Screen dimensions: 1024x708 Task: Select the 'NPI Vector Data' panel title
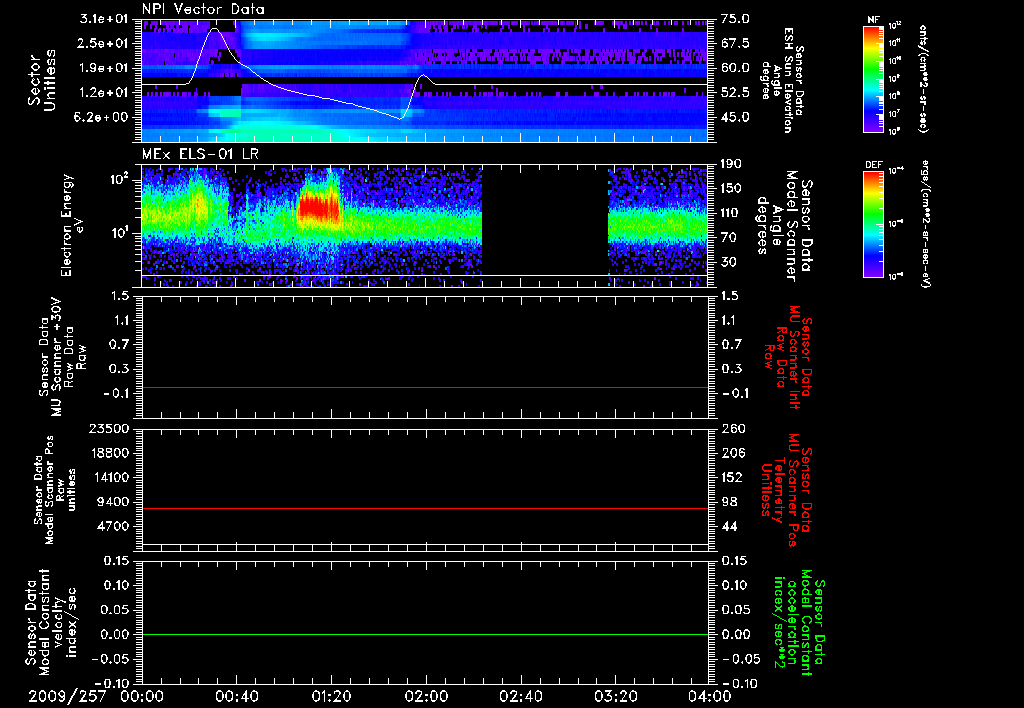tap(203, 9)
